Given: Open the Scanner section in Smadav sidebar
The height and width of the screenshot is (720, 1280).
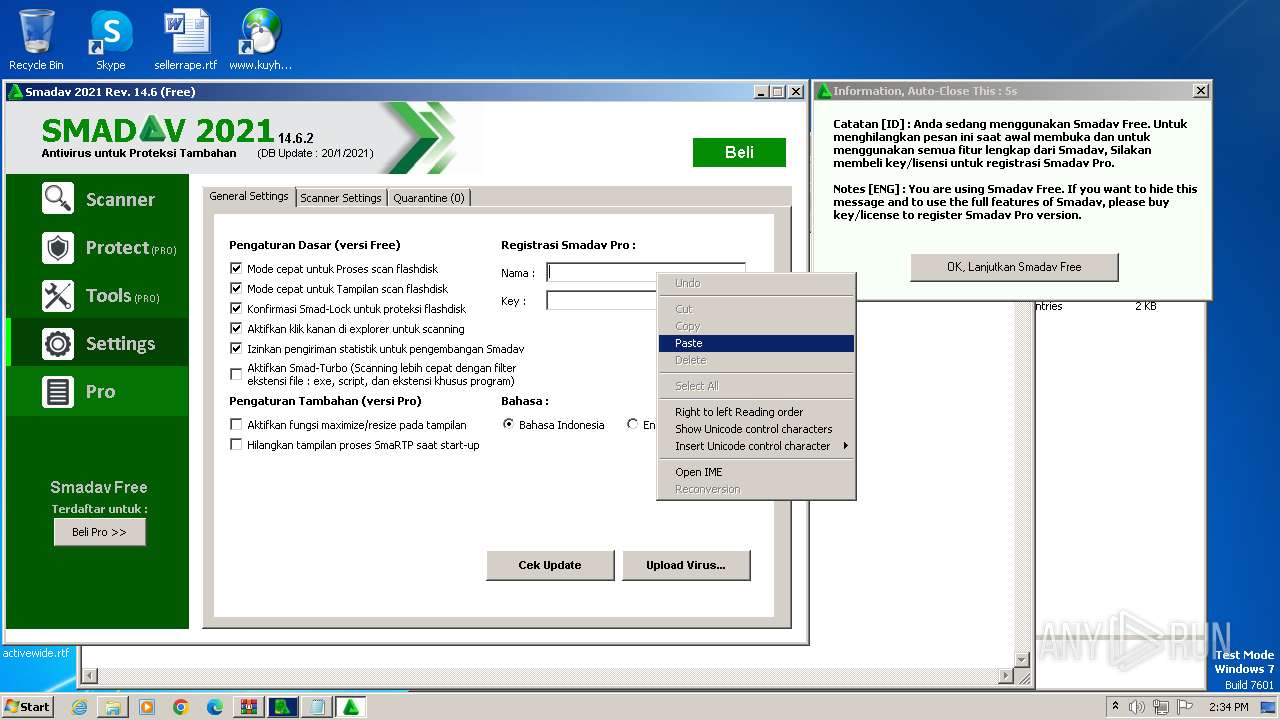Looking at the screenshot, I should (98, 199).
